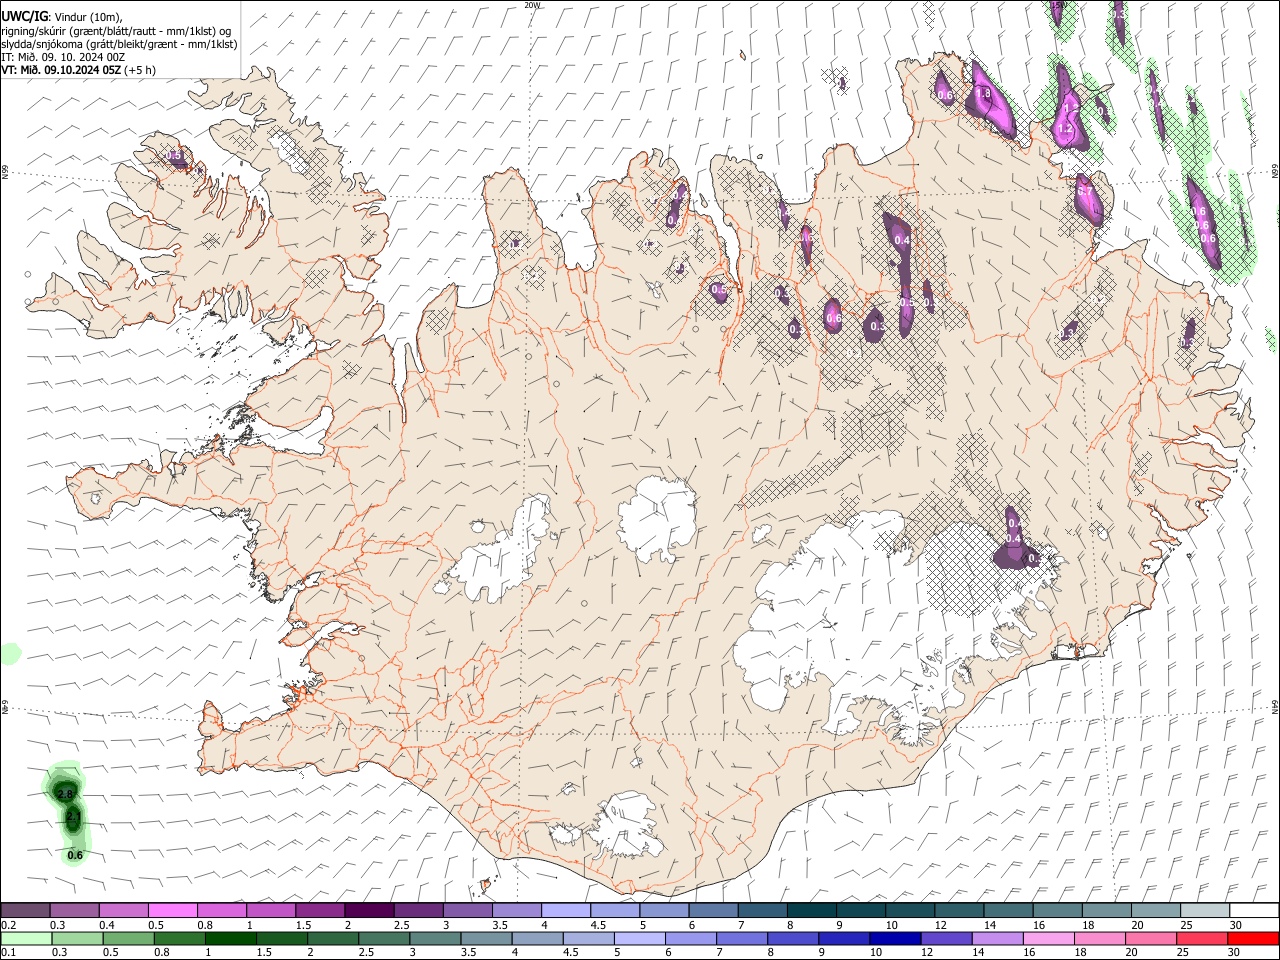Click the '(+5 h)' forecast offset text
This screenshot has height=960, width=1280.
[140, 70]
